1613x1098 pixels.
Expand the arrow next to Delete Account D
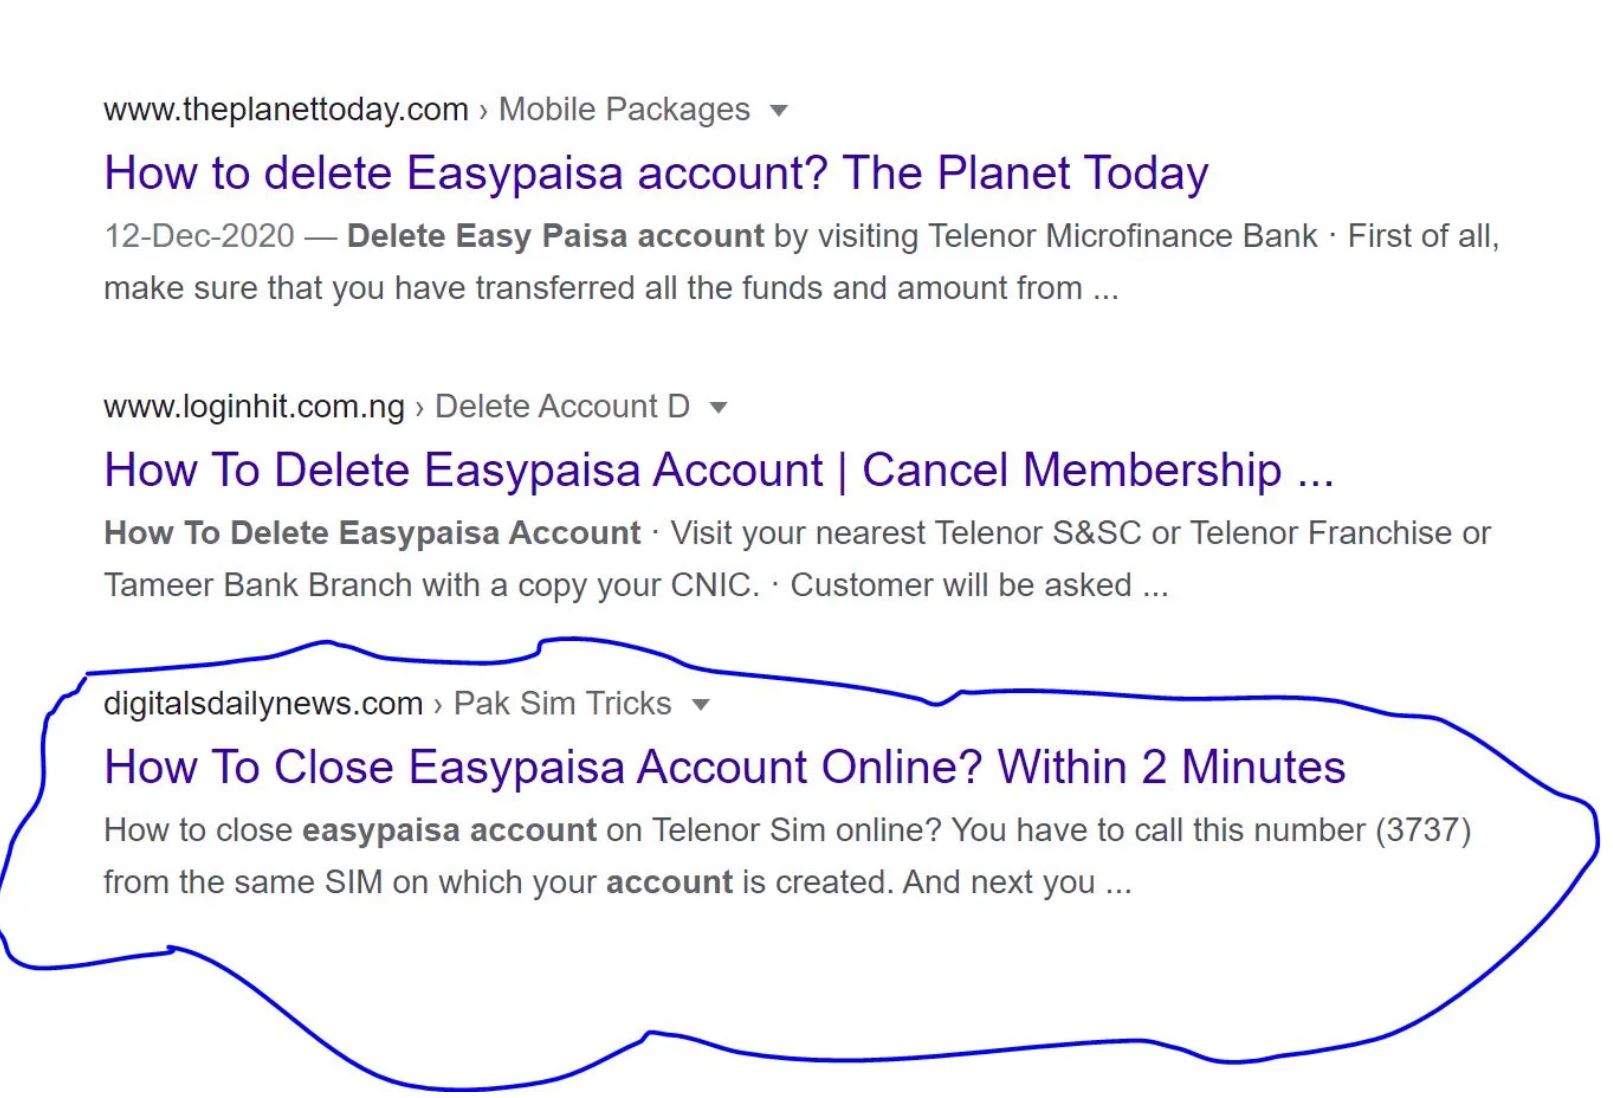pyautogui.click(x=718, y=407)
